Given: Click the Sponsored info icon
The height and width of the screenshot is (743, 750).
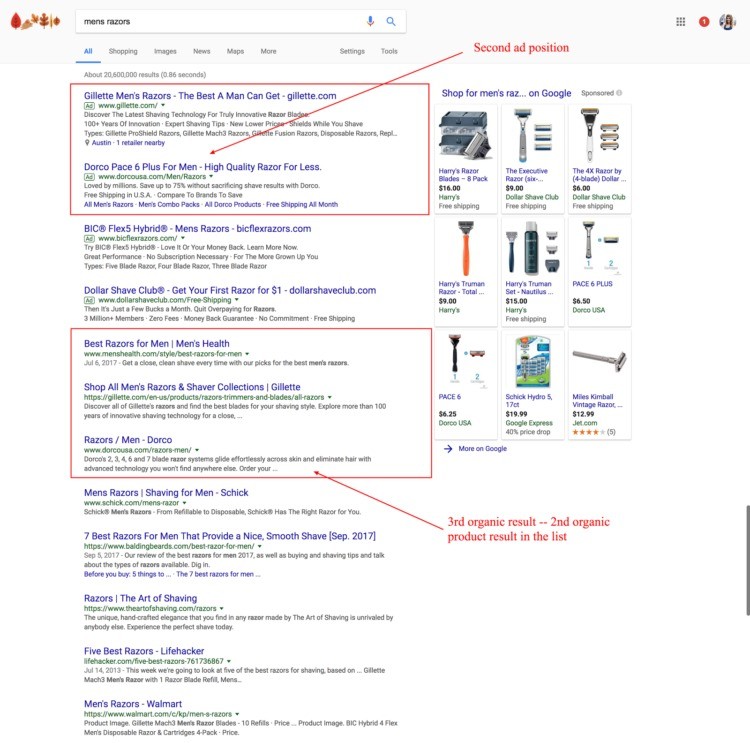Looking at the screenshot, I should coord(619,93).
